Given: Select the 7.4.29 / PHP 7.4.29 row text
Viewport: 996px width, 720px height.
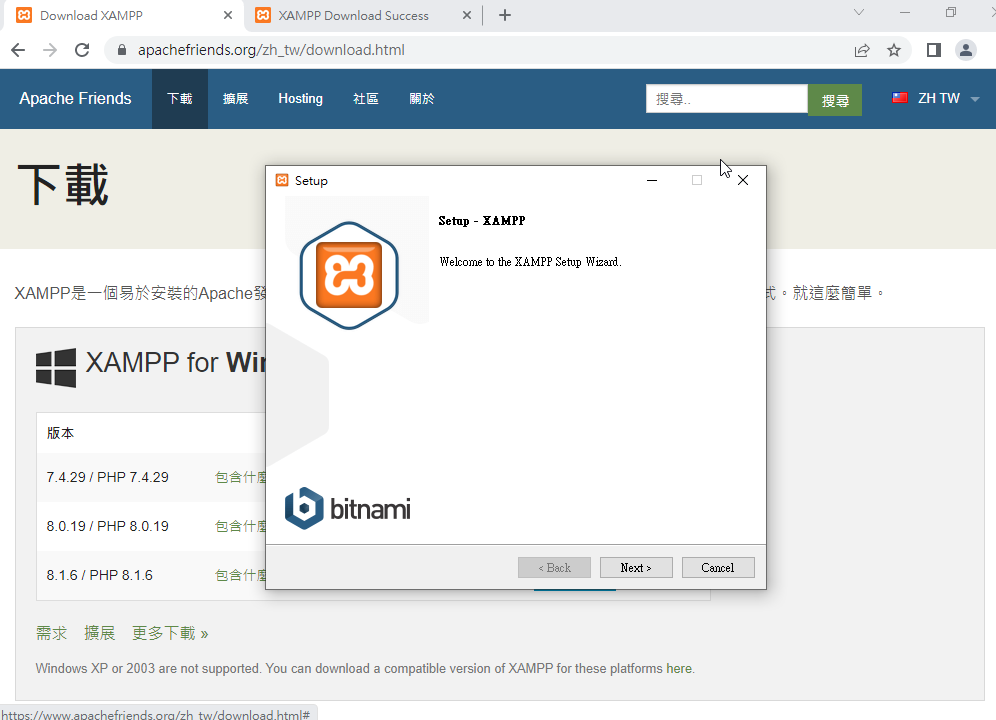Looking at the screenshot, I should click(x=107, y=477).
